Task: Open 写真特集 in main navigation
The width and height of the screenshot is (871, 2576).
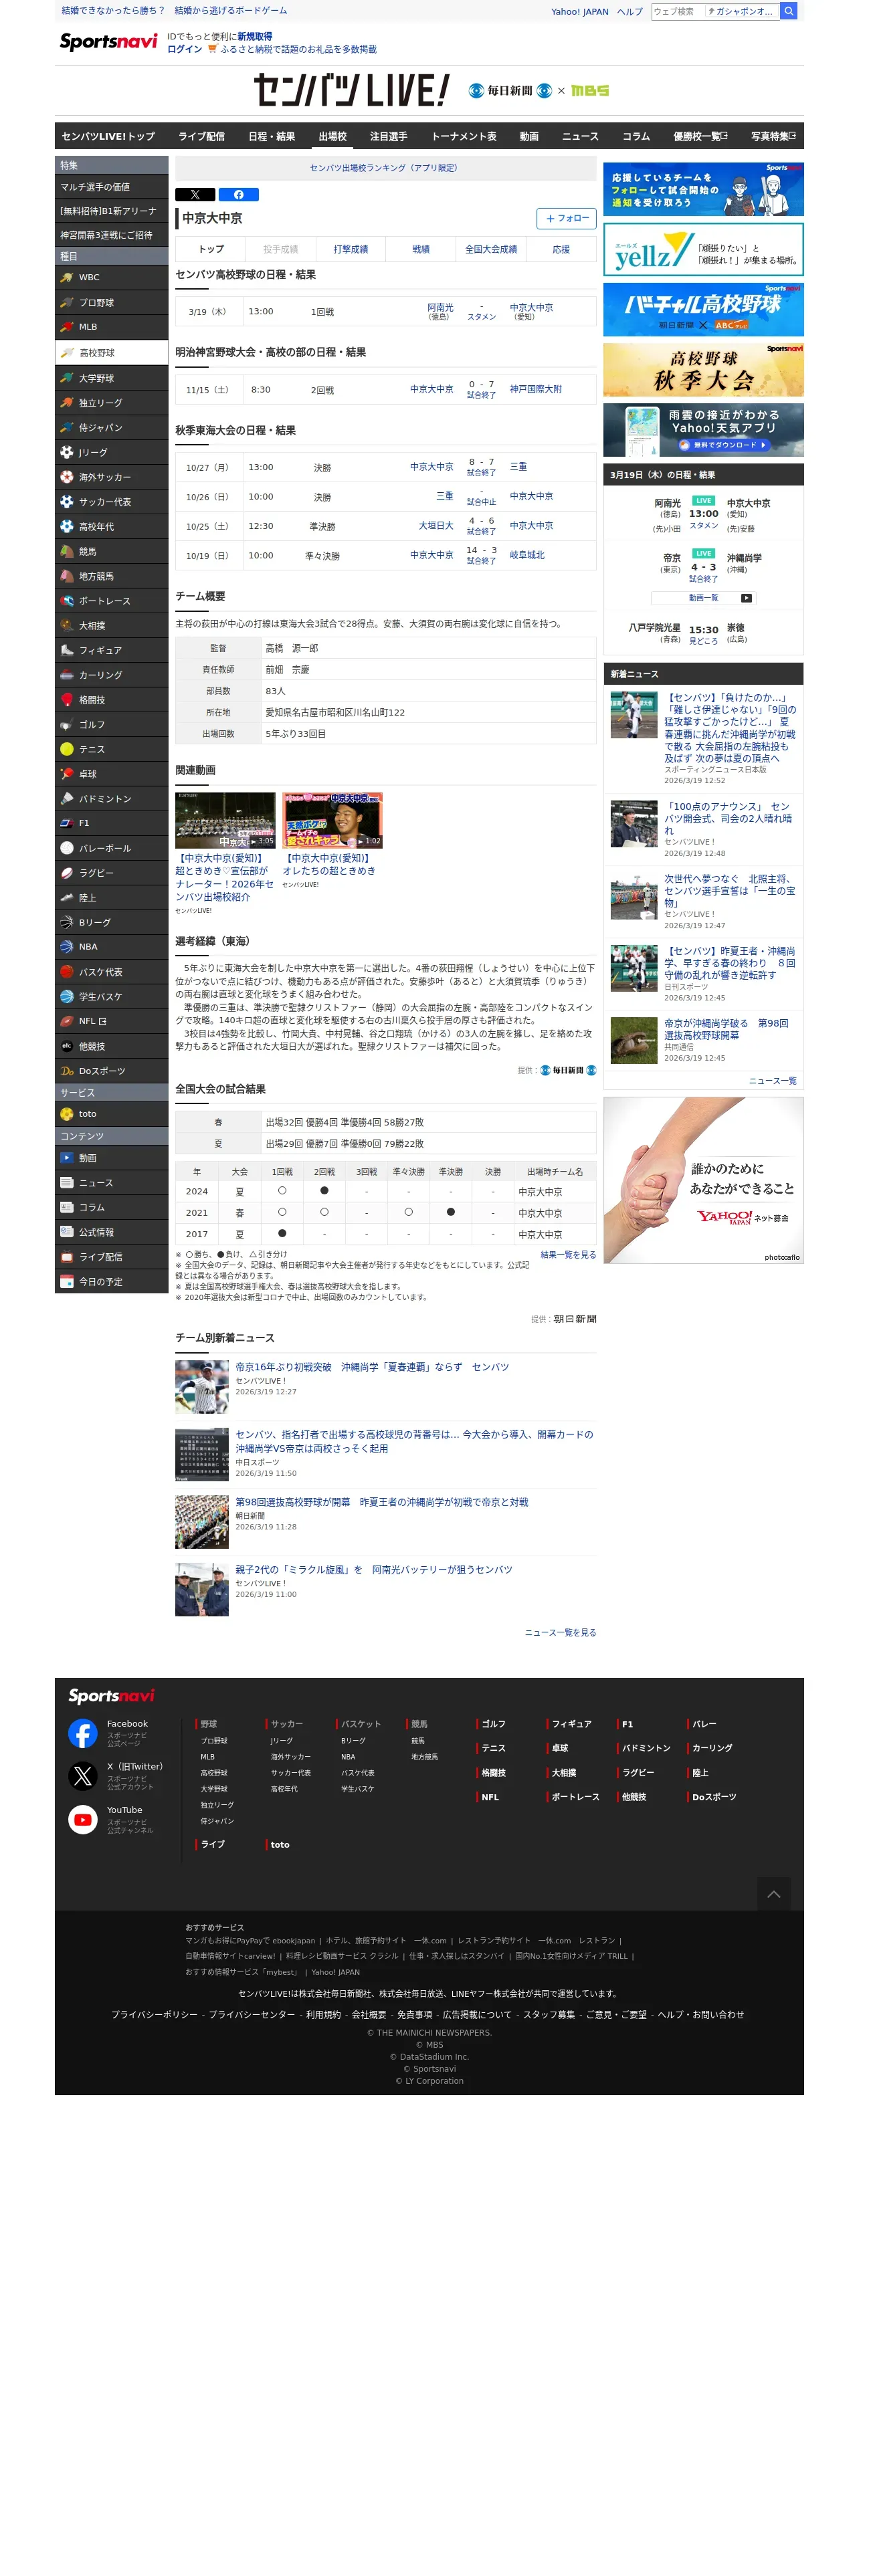Action: pos(773,136)
